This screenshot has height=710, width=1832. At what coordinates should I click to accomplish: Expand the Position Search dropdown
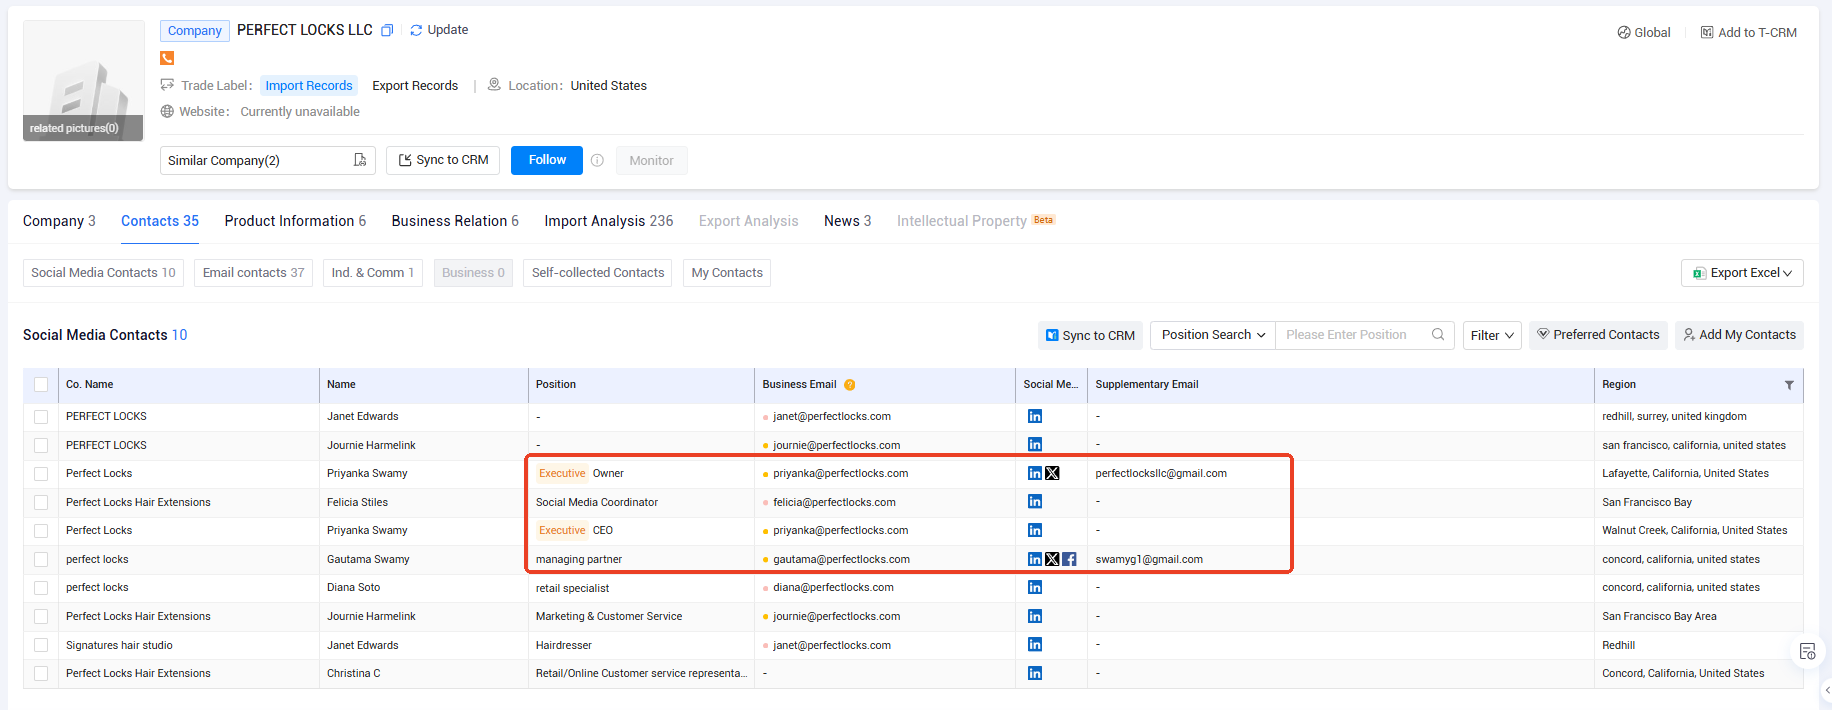(x=1212, y=335)
